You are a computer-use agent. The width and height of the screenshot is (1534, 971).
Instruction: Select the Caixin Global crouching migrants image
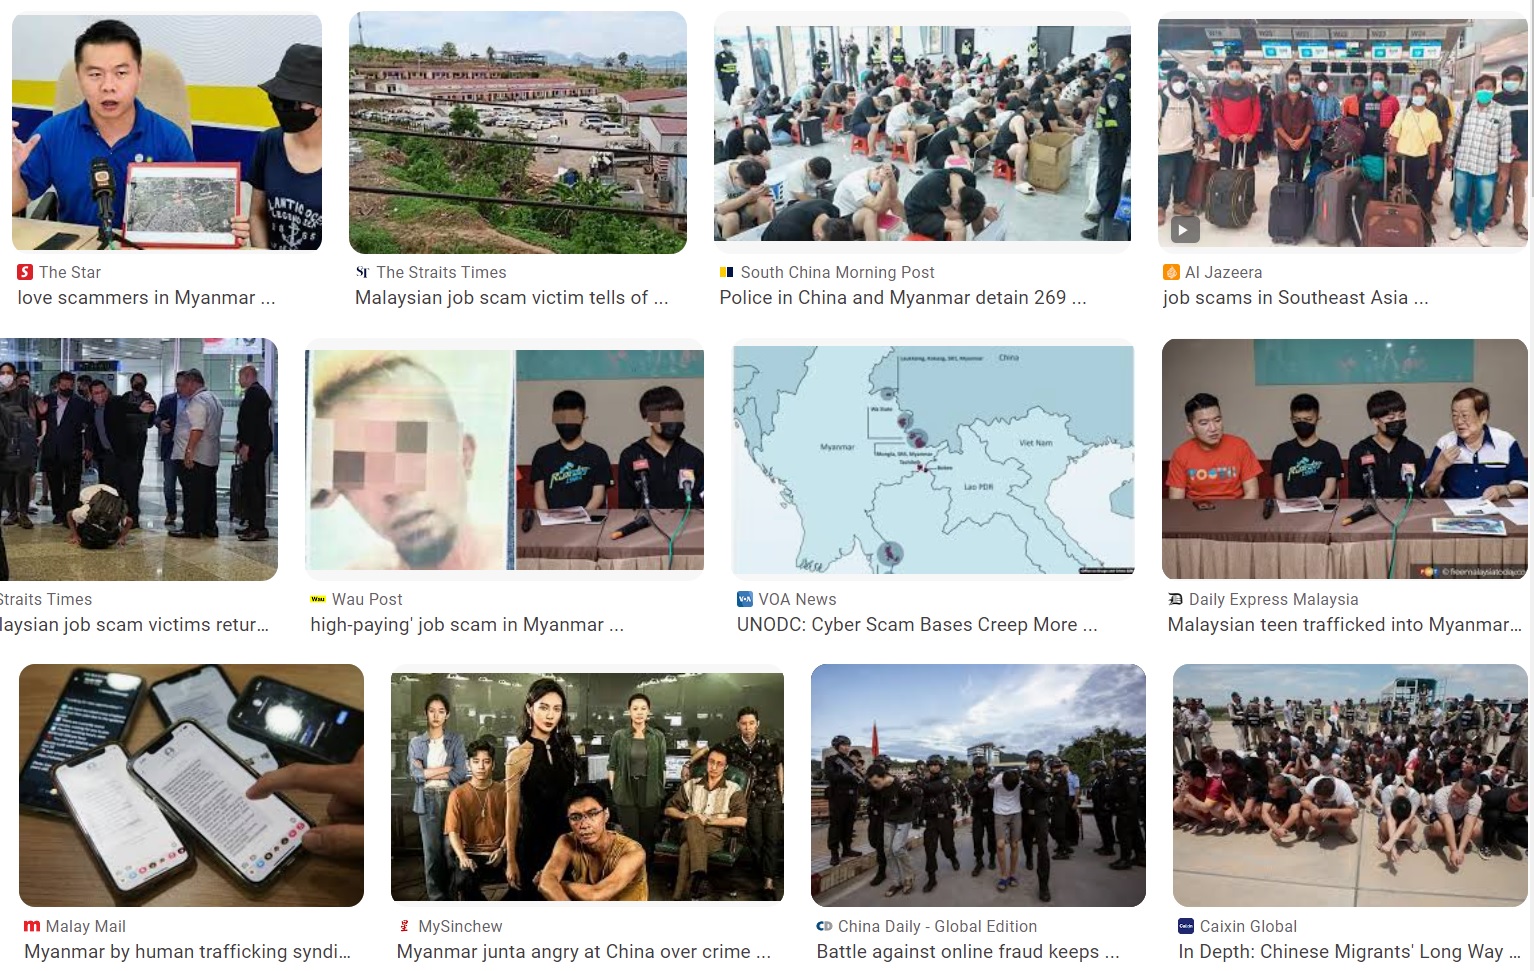[1350, 785]
